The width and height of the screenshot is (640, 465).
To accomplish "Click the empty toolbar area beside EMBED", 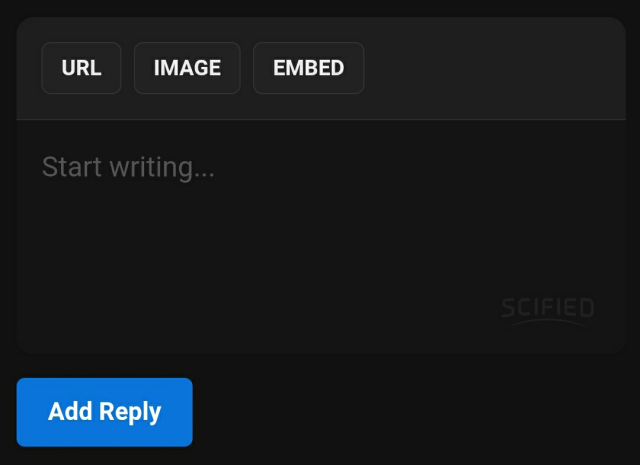I will [494, 68].
